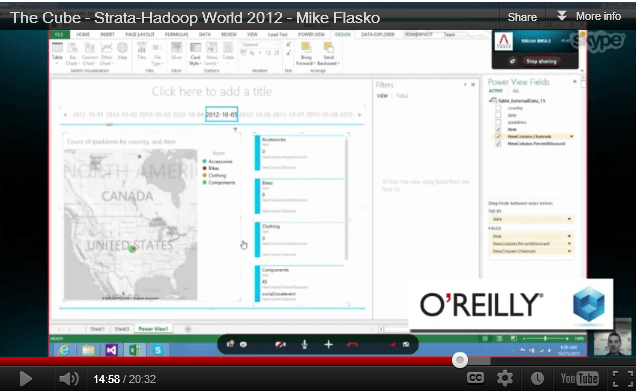This screenshot has height=391, width=636.
Task: Open the POWER VIEW ribbon tab
Action: pyautogui.click(x=311, y=34)
